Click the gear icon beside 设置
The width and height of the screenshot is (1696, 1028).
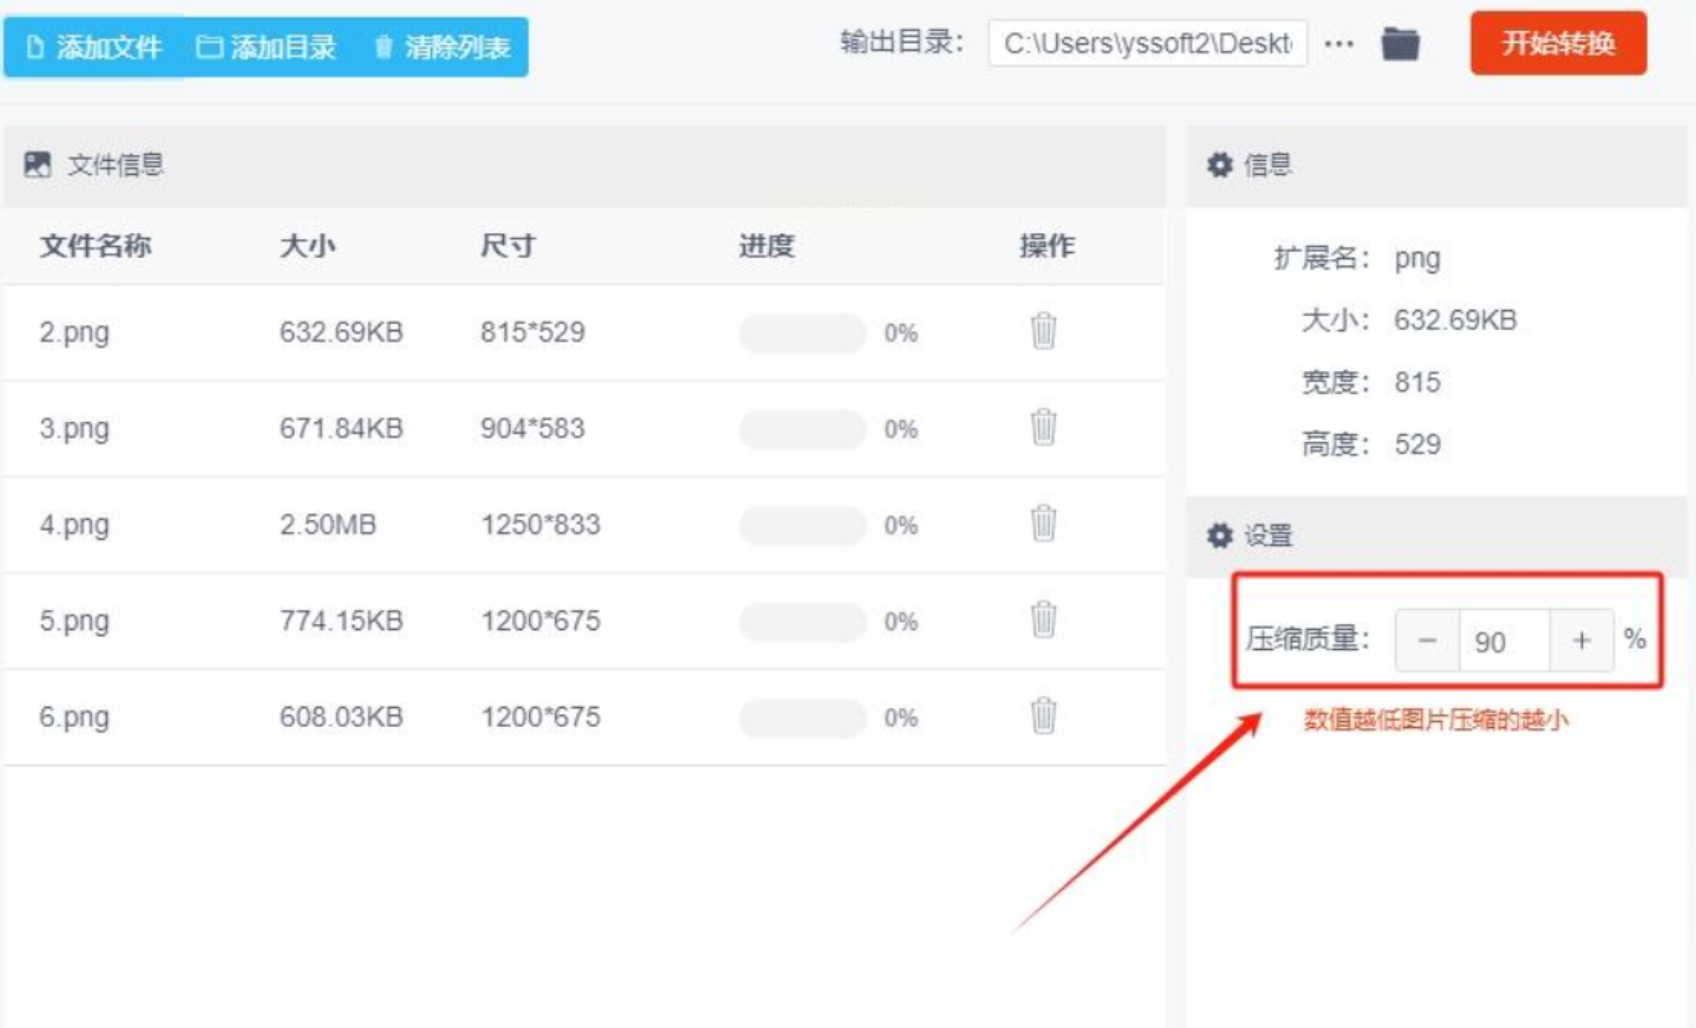click(x=1219, y=535)
